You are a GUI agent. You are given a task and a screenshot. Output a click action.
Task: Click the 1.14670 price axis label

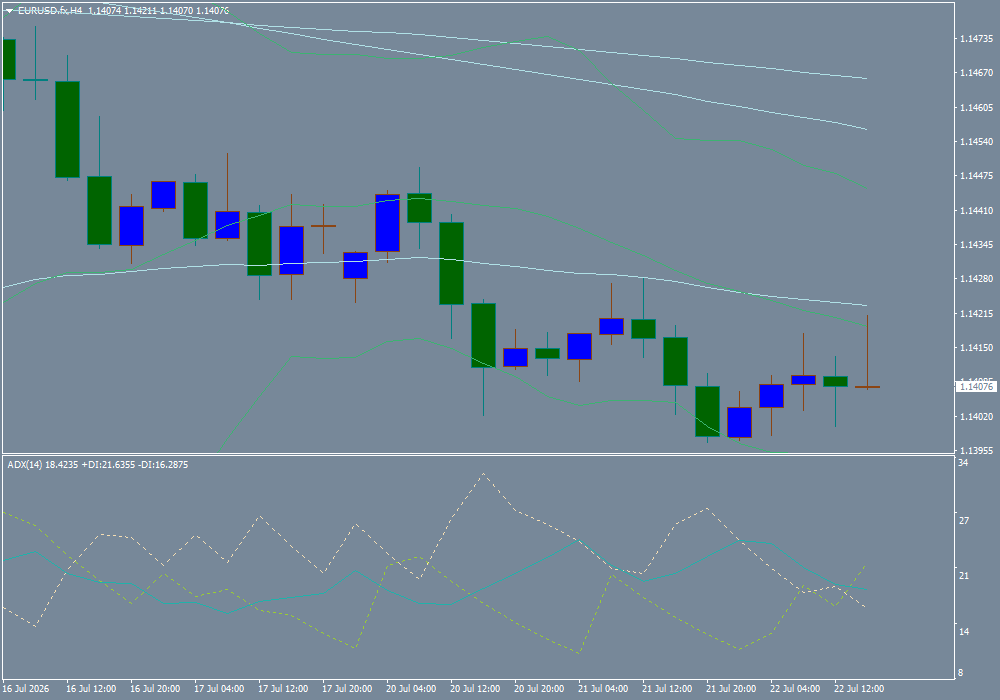point(976,73)
